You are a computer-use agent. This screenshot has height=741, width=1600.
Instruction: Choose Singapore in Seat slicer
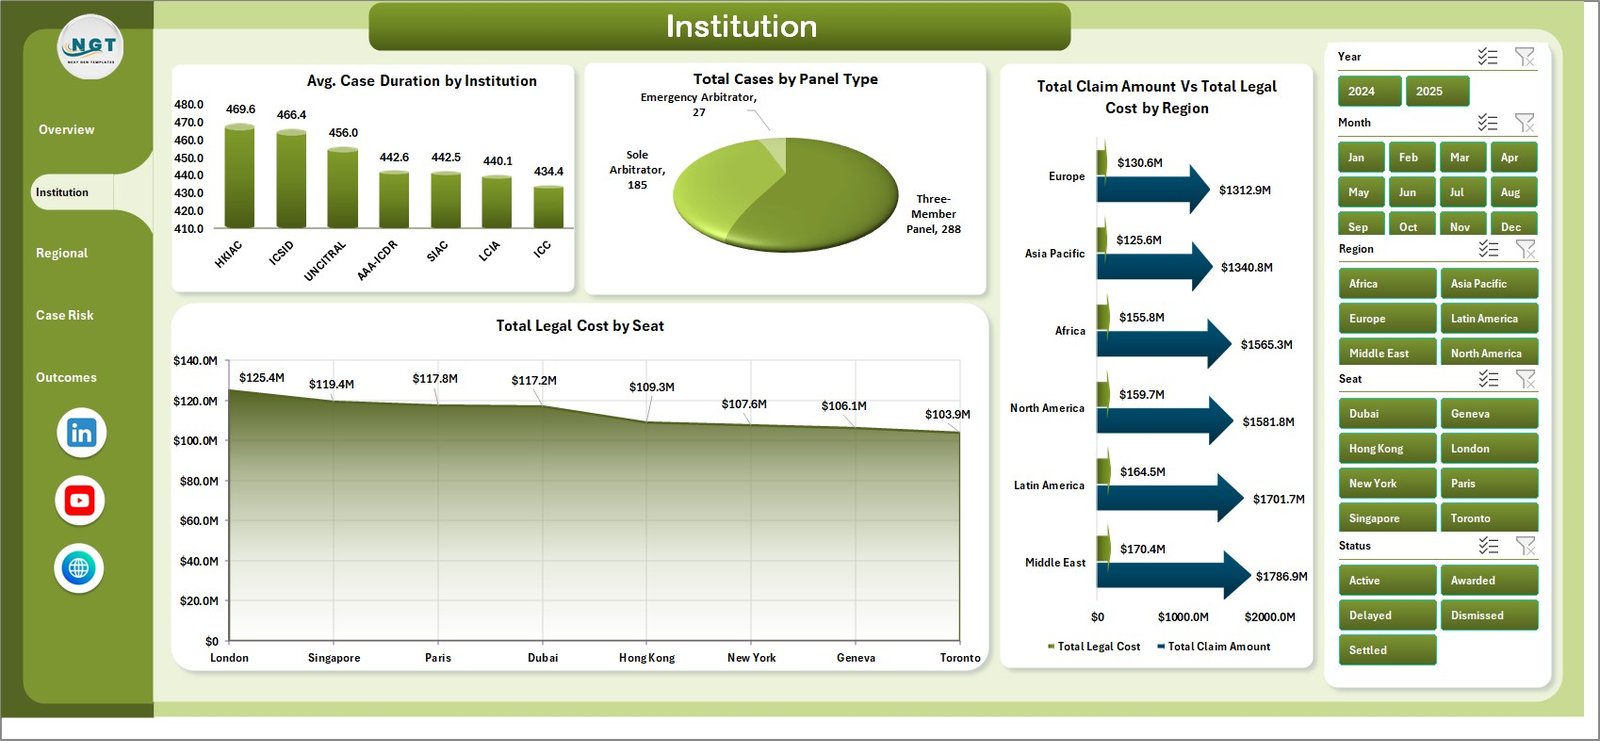[x=1387, y=517]
